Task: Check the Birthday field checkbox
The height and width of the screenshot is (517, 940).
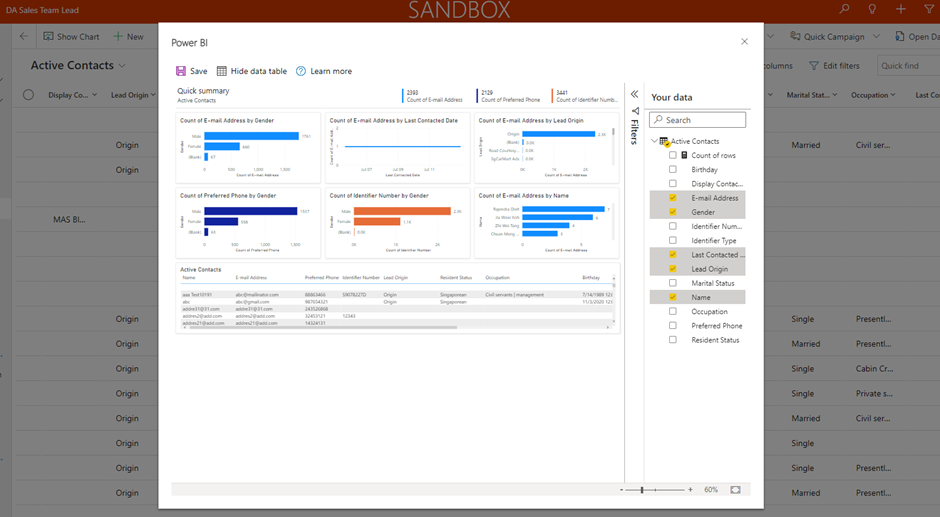Action: pos(673,170)
